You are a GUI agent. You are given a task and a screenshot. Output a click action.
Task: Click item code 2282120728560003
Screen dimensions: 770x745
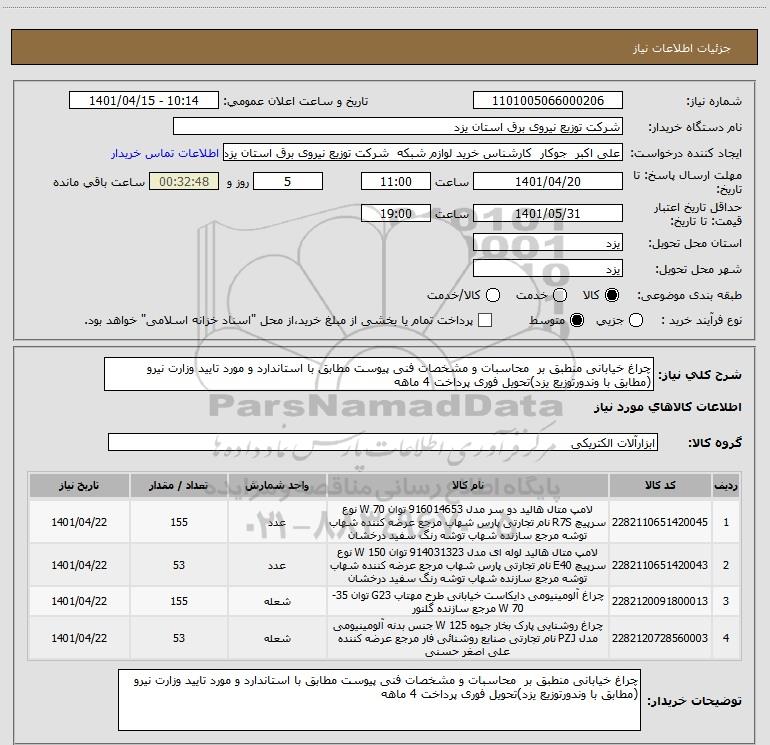click(x=660, y=638)
